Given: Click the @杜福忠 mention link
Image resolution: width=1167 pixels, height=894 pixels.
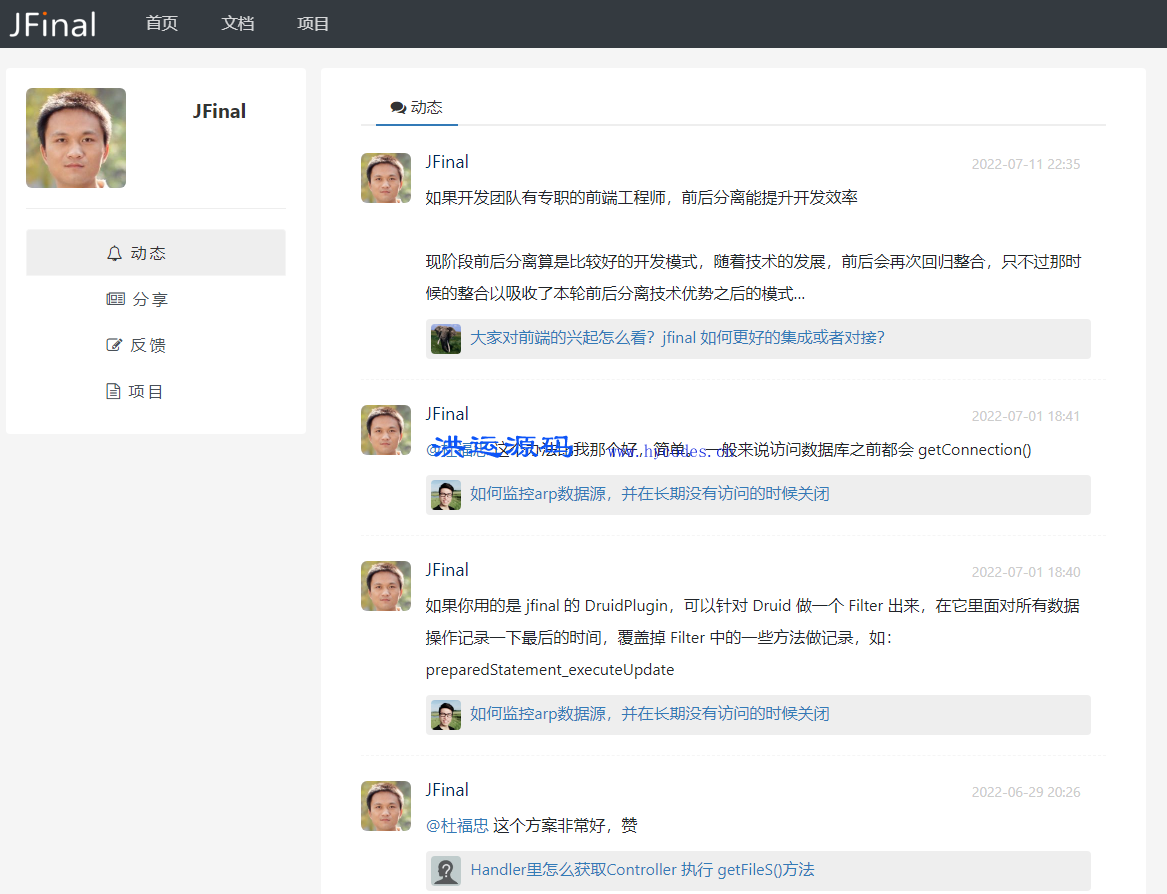Looking at the screenshot, I should [457, 826].
